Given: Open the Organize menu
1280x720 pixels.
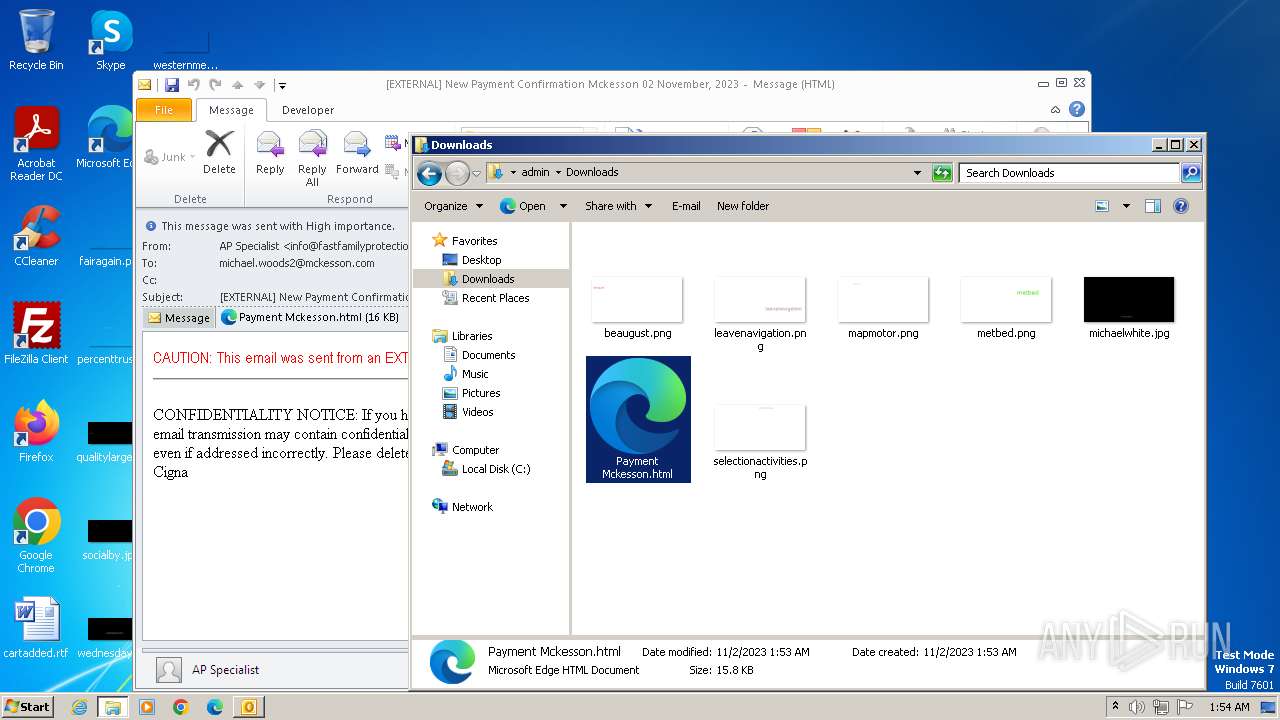Looking at the screenshot, I should (453, 206).
